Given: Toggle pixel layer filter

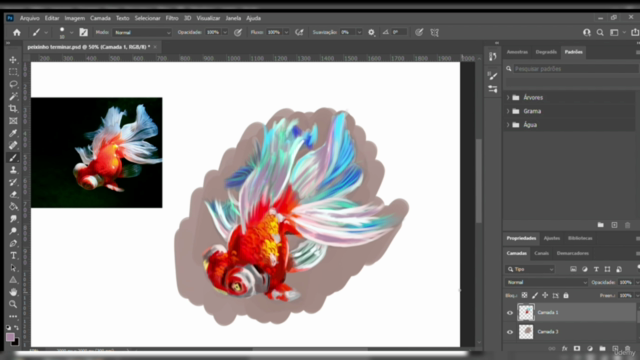Looking at the screenshot, I should (573, 269).
